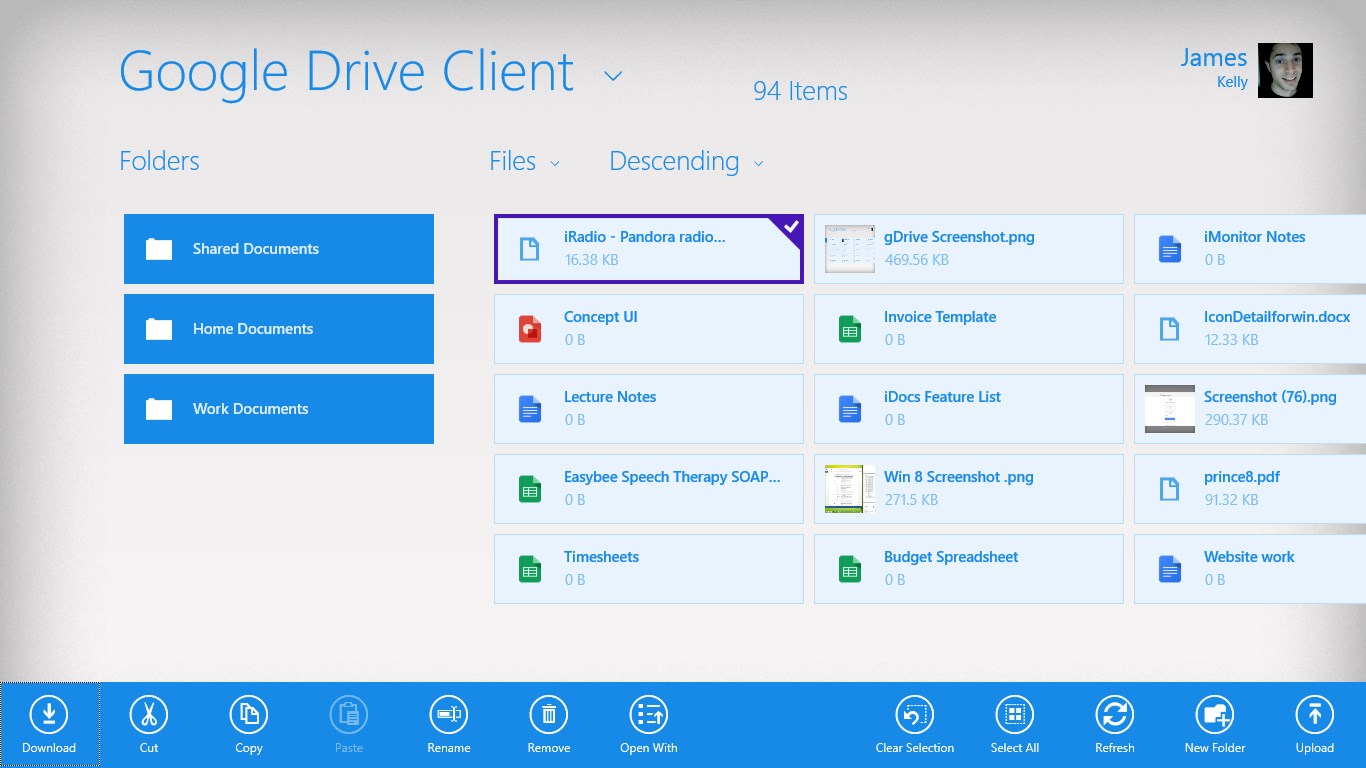Click the Website work file name
The height and width of the screenshot is (768, 1366).
(x=1249, y=557)
